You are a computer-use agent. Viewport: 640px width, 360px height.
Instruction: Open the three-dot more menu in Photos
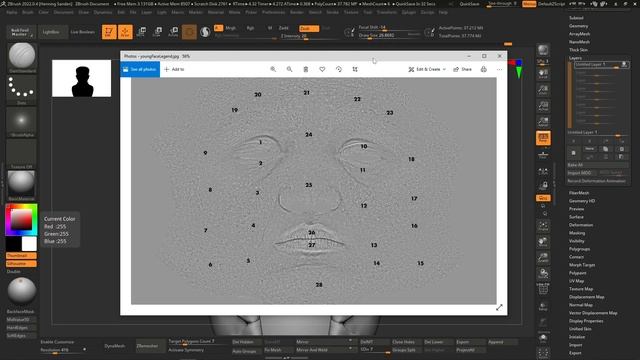click(x=500, y=69)
